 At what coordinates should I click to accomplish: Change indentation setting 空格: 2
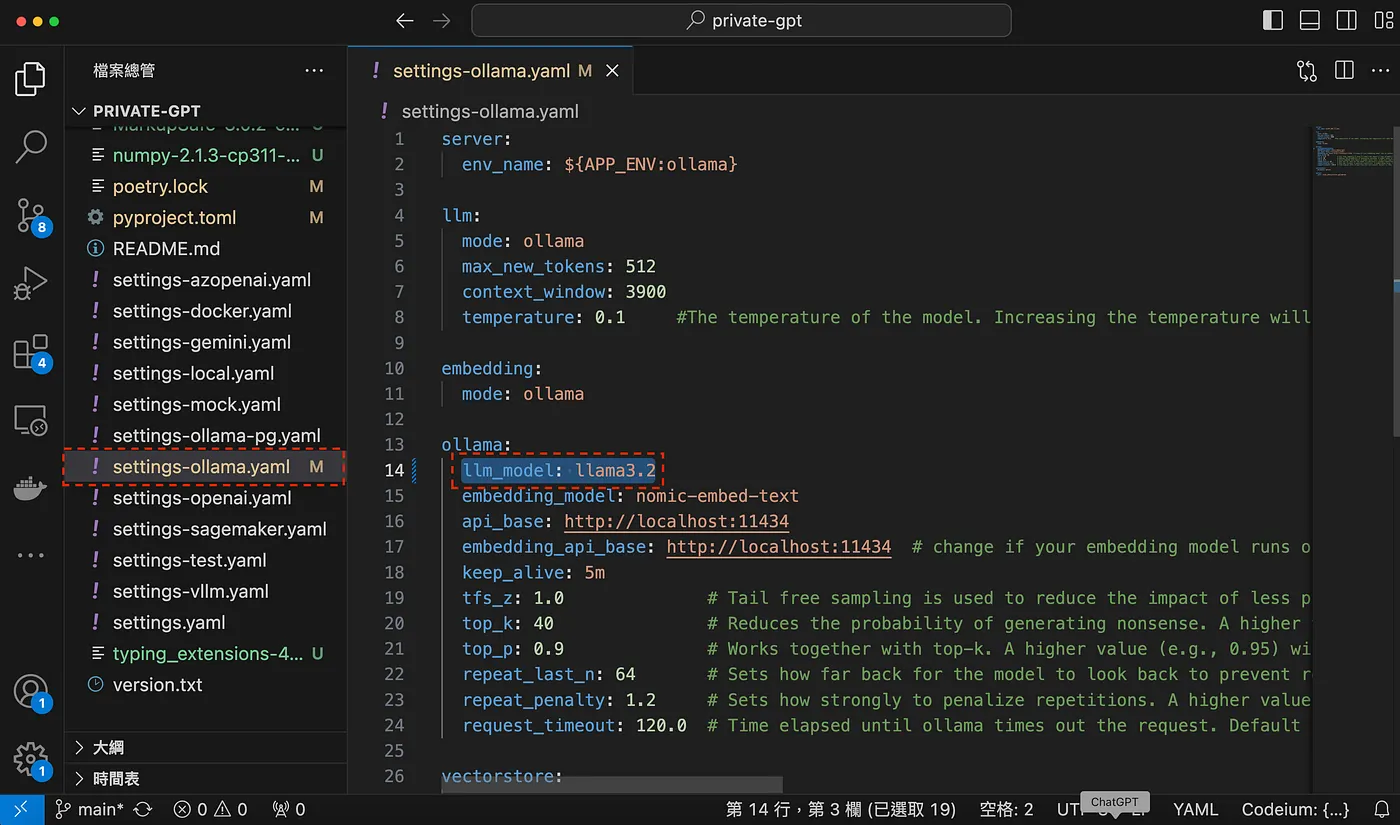(1006, 809)
